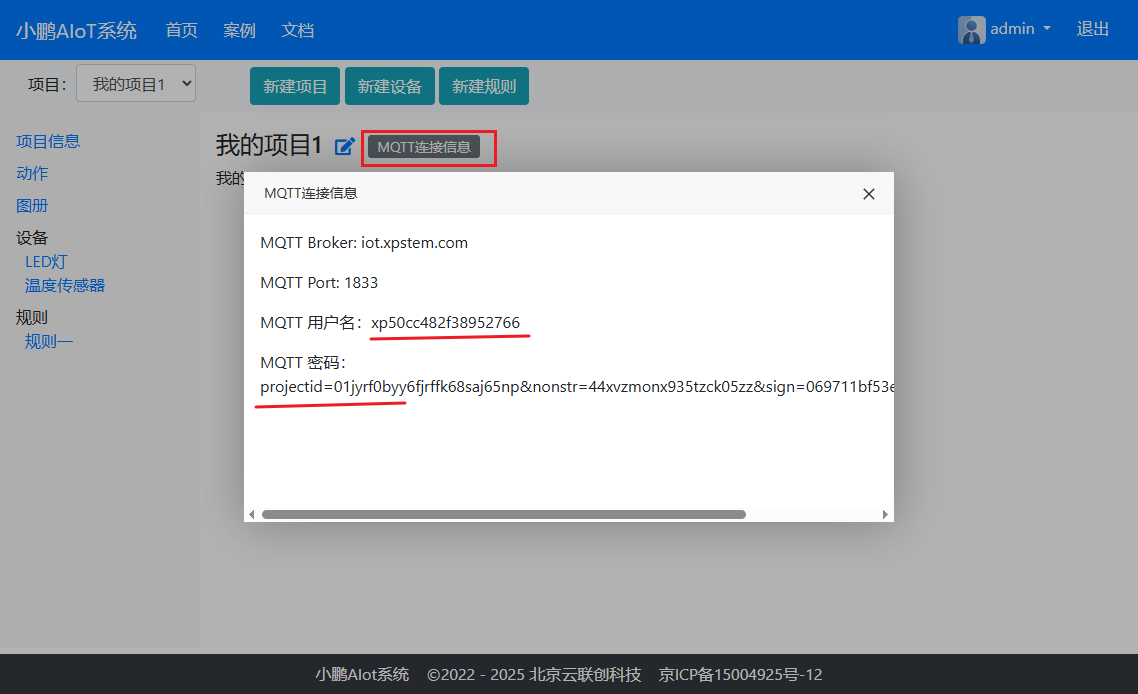Click the 小鹏AIoT系统 brand link
Viewport: 1138px width, 694px height.
tap(76, 30)
